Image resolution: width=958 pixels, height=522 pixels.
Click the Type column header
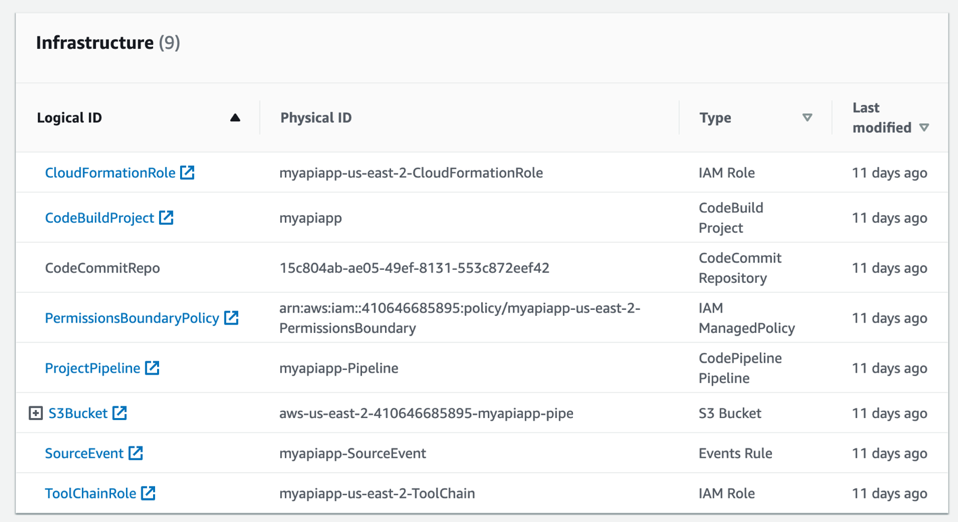(x=715, y=117)
